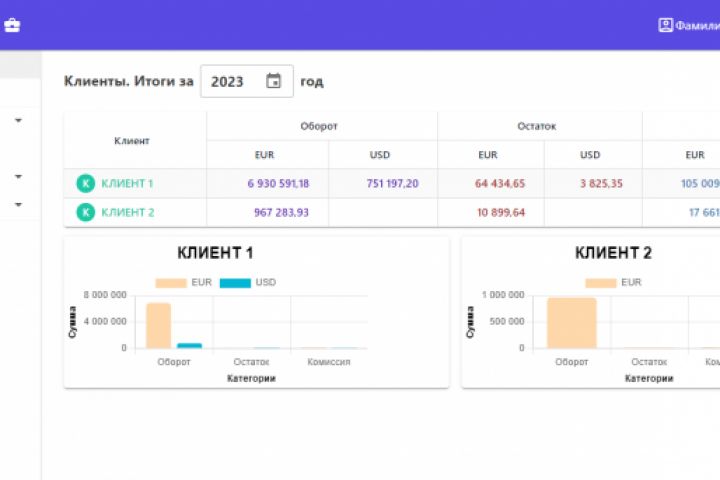Click the EUR subheader under Остаток
720x480 pixels.
[x=488, y=155]
